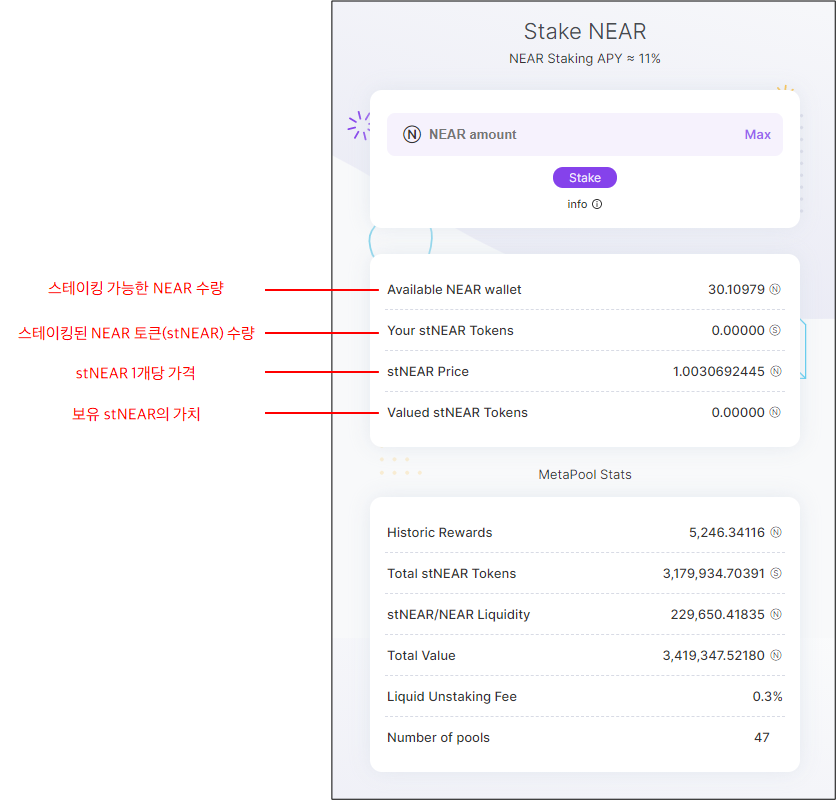Screen dimensions: 836x800
Task: Click the Liquid Unstaking Fee label
Action: coord(452,697)
